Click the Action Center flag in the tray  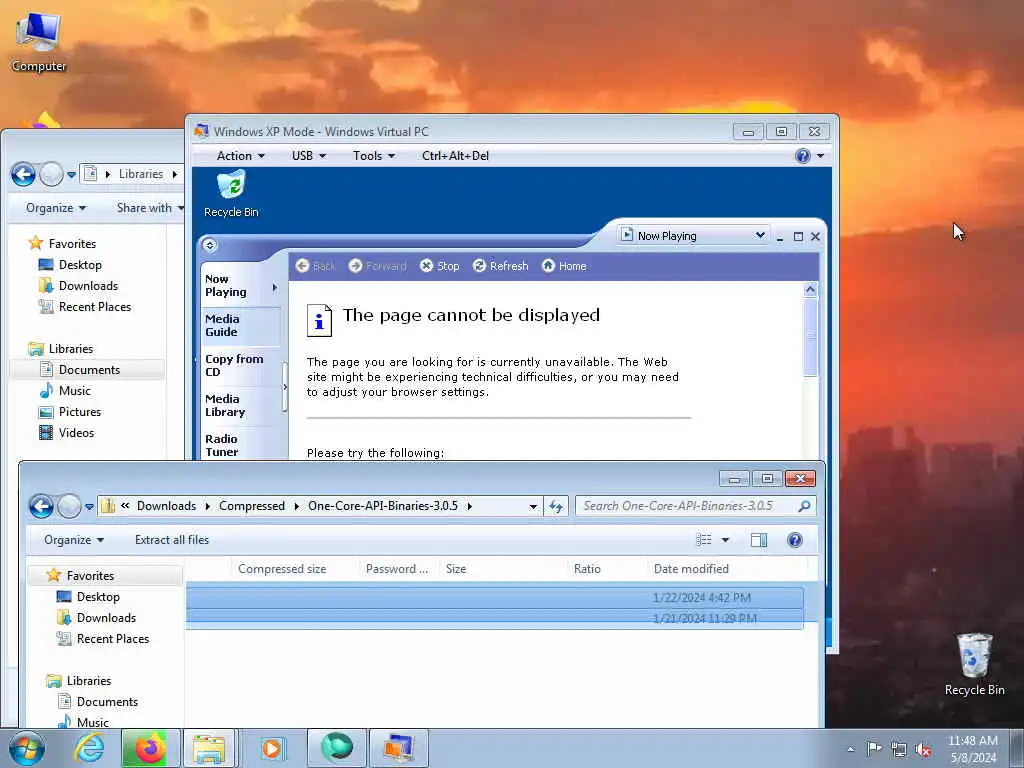[874, 748]
